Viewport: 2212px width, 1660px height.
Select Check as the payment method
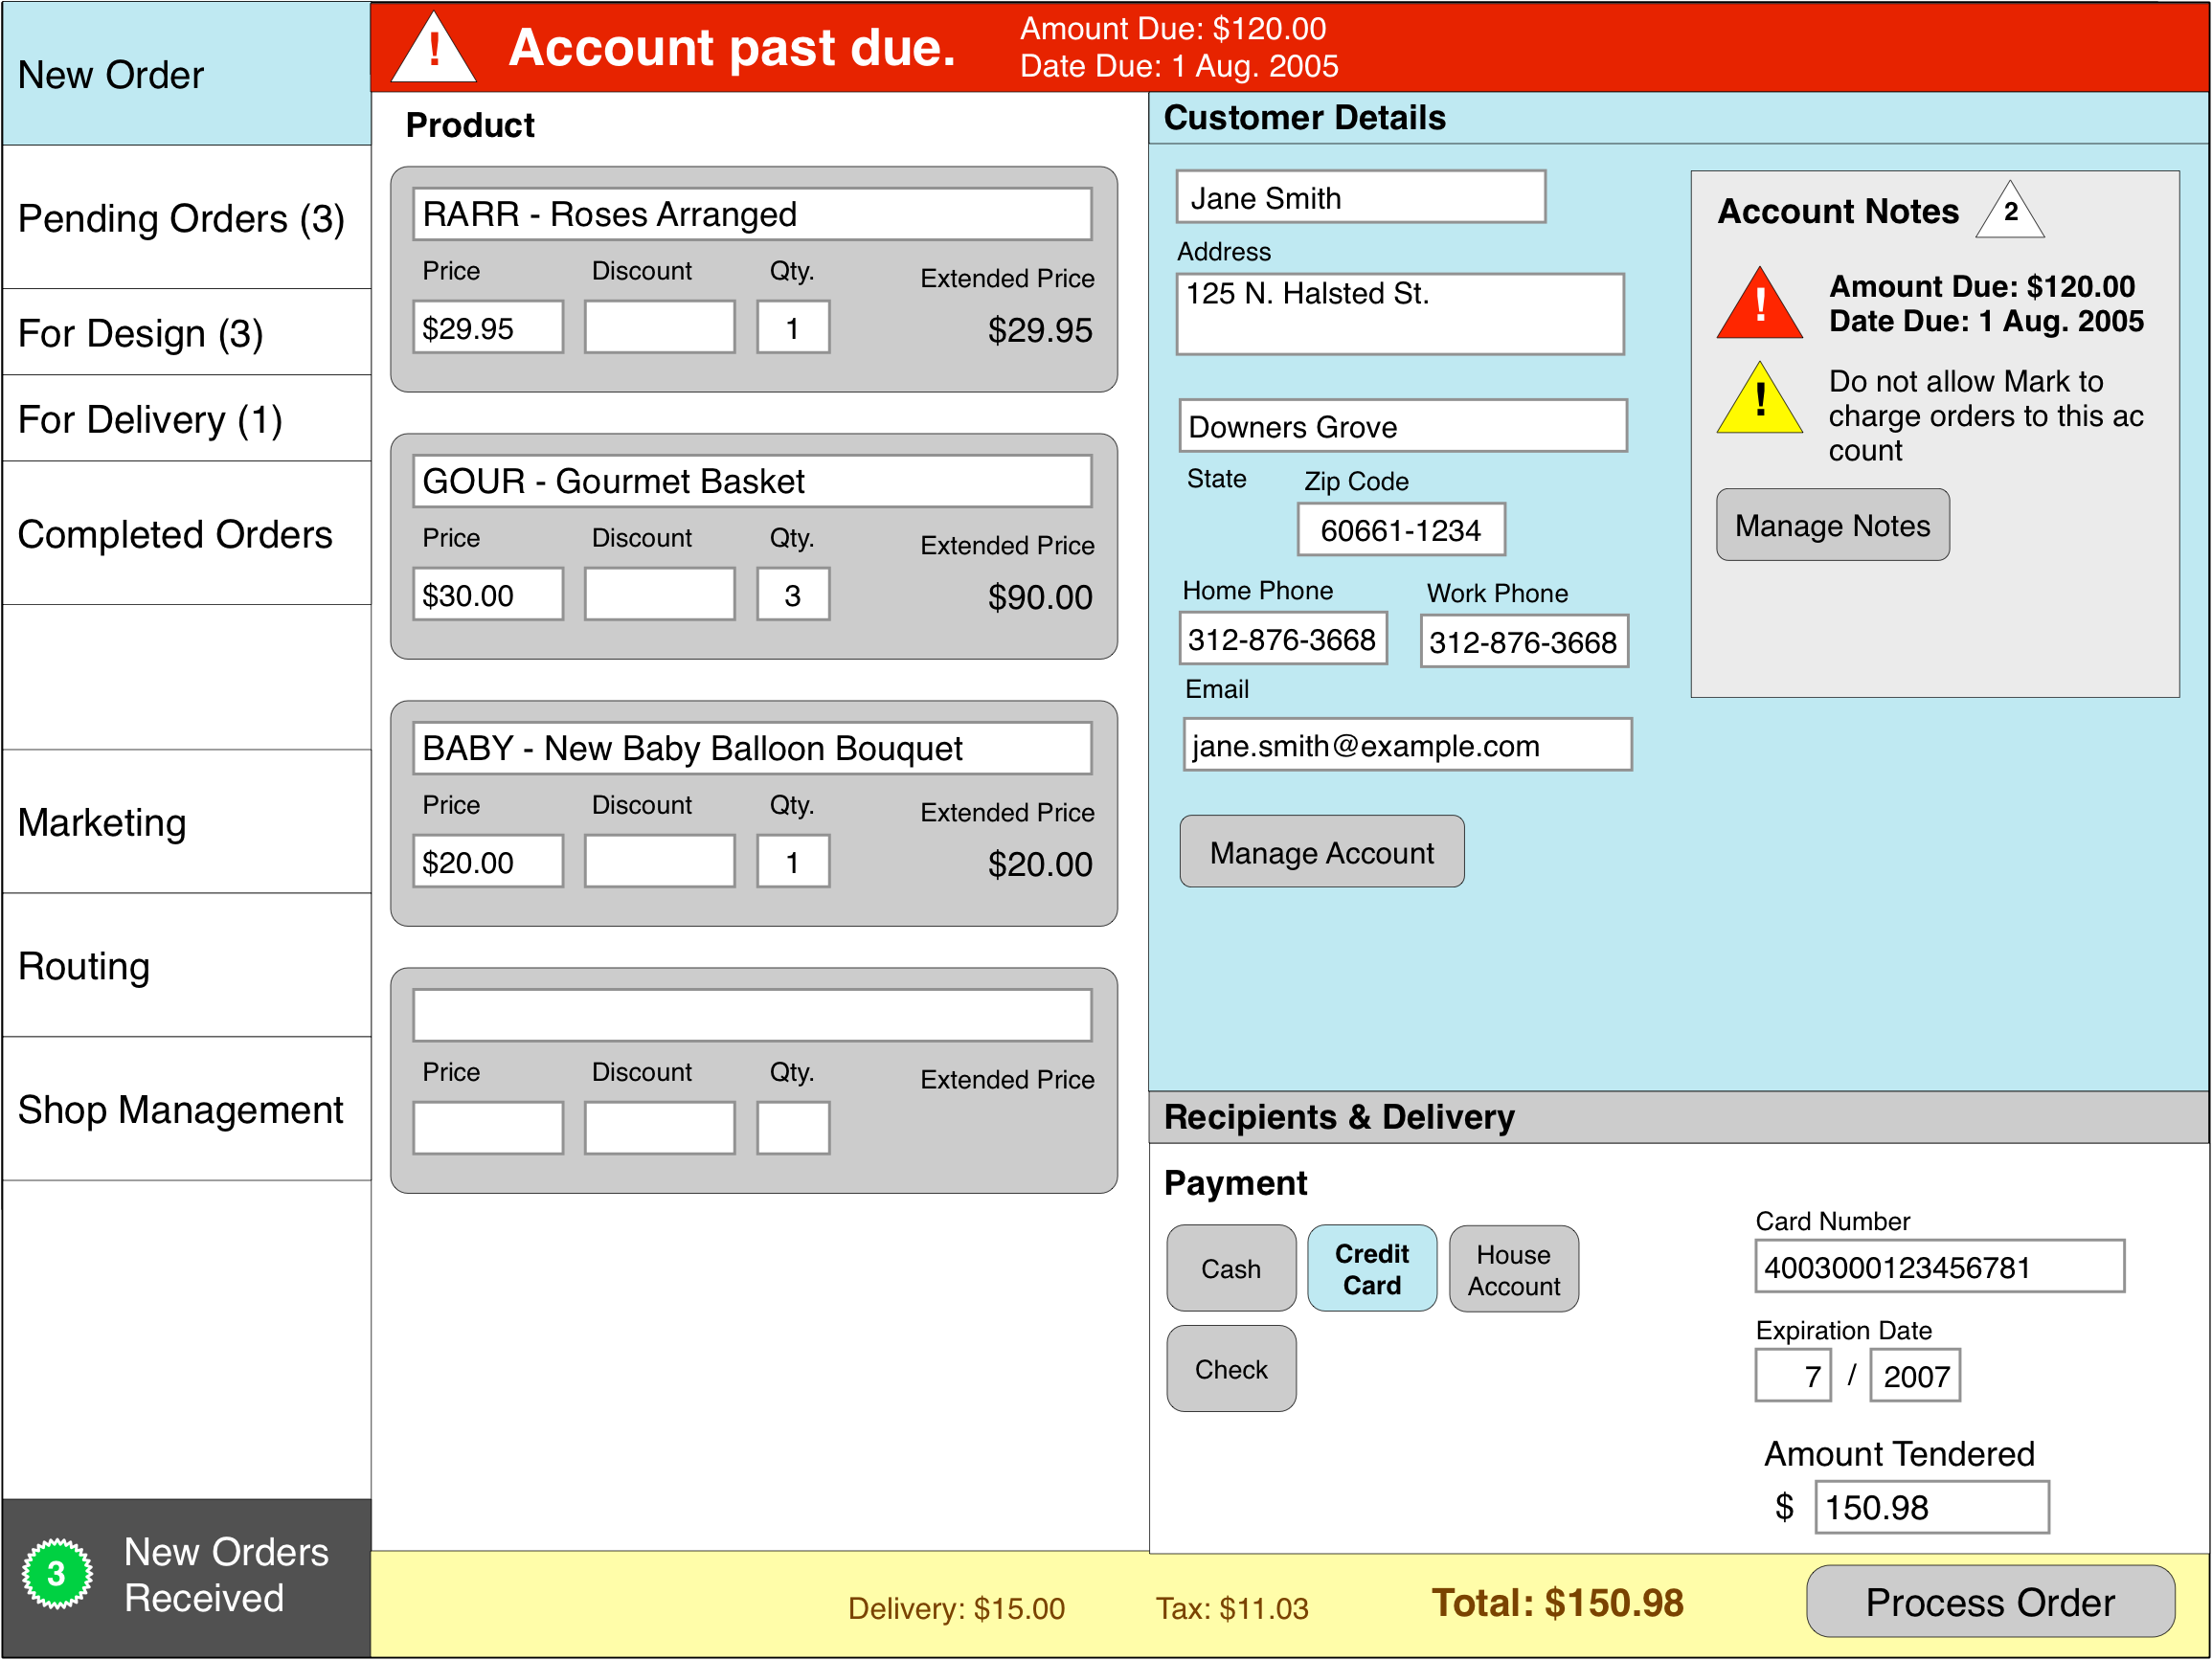pos(1231,1368)
